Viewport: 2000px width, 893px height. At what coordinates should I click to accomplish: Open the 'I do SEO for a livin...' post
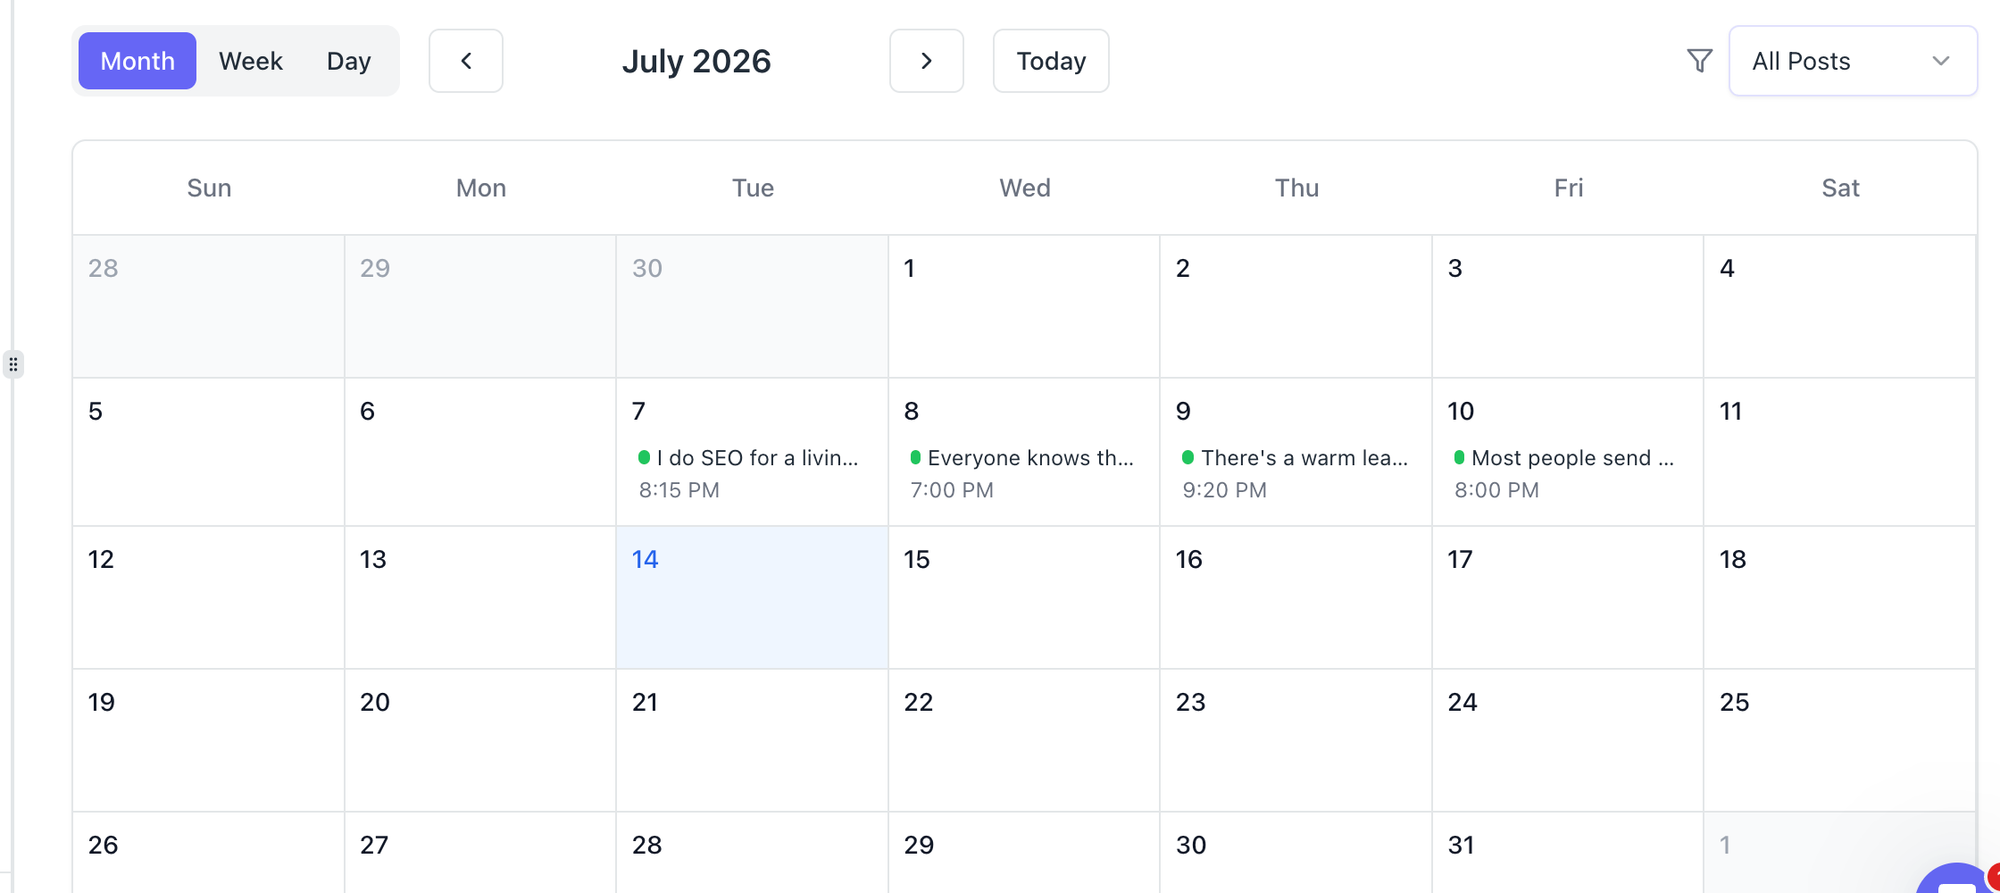pyautogui.click(x=749, y=473)
